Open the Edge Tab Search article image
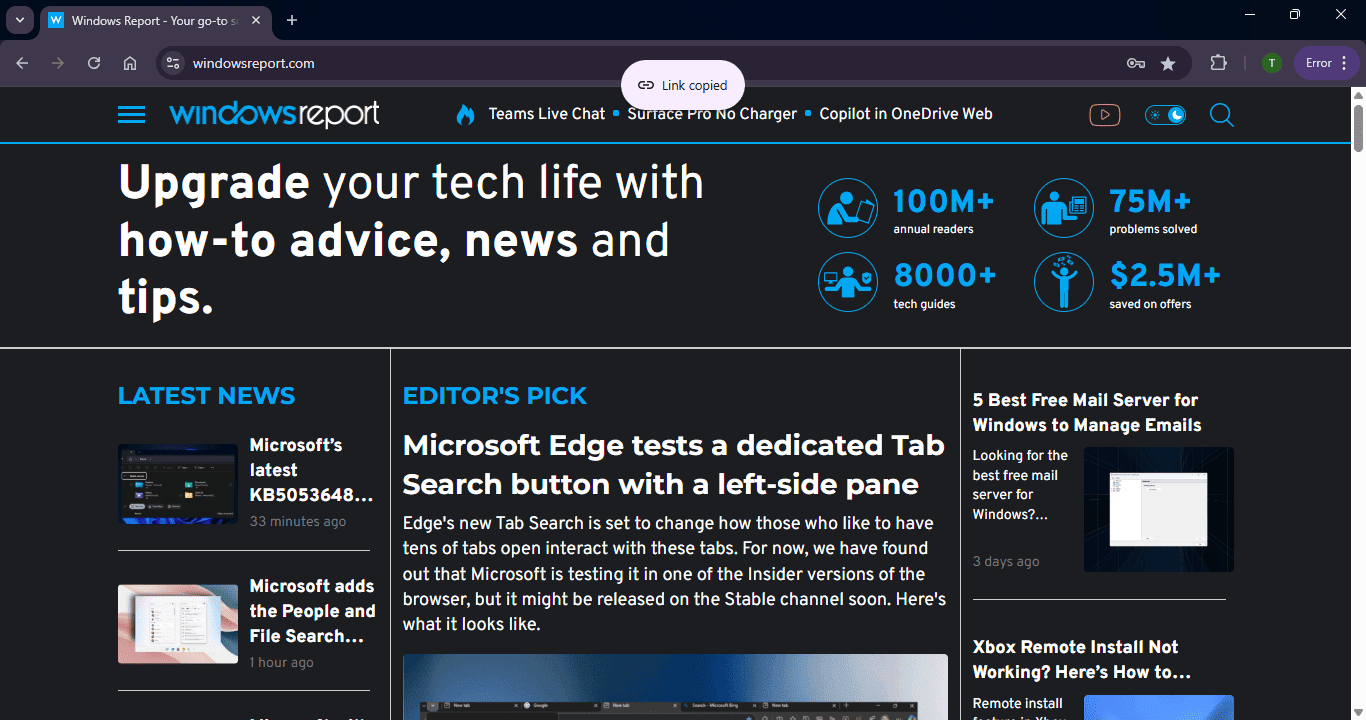 pyautogui.click(x=675, y=687)
